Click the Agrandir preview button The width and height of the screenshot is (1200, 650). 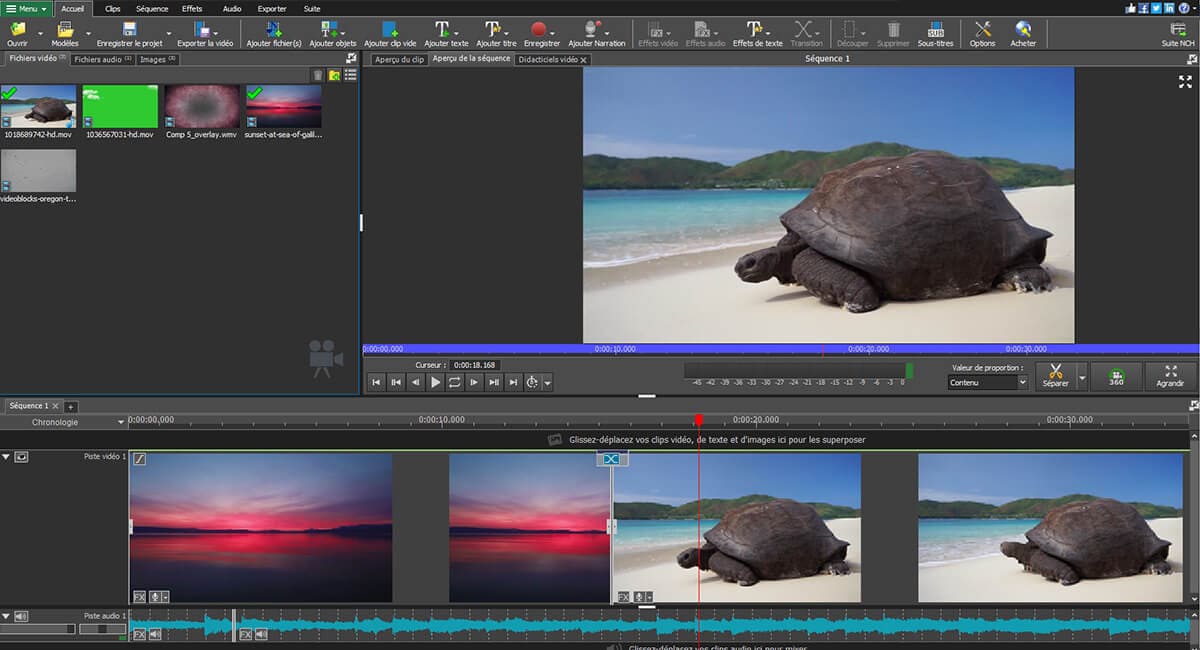1169,376
